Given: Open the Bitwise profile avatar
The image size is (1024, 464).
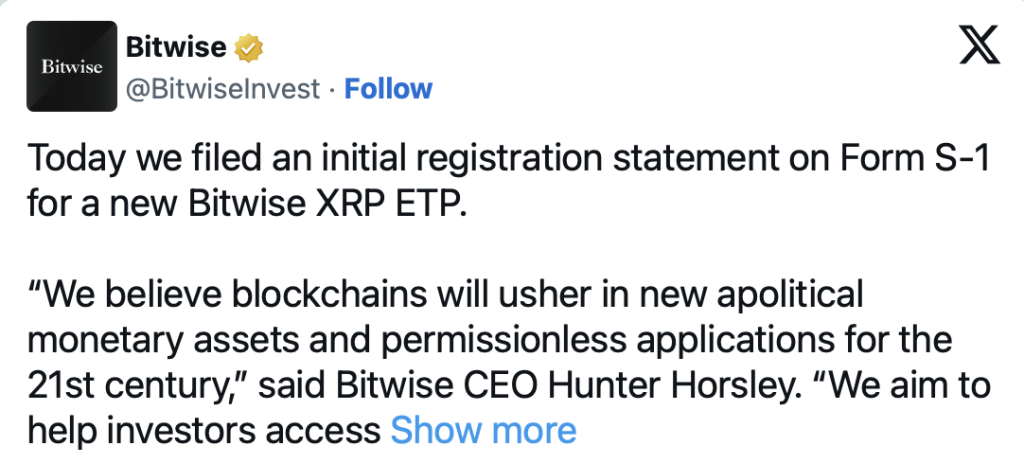Looking at the screenshot, I should (72, 66).
